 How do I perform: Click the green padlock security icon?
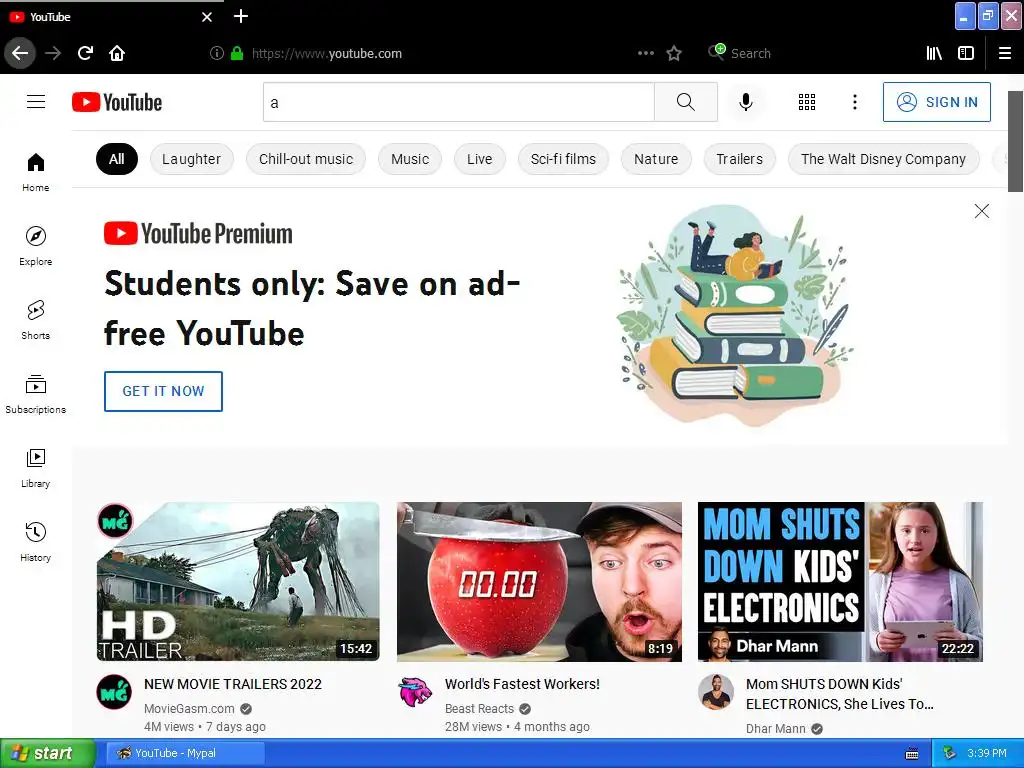(237, 53)
